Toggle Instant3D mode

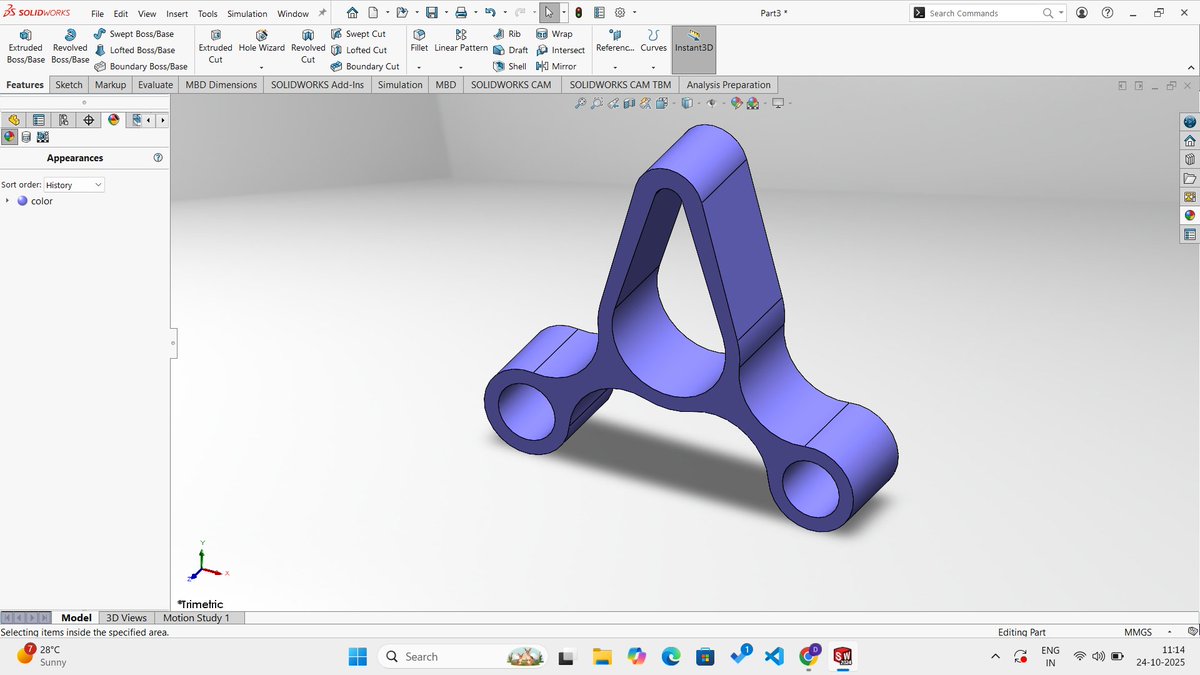(x=694, y=47)
